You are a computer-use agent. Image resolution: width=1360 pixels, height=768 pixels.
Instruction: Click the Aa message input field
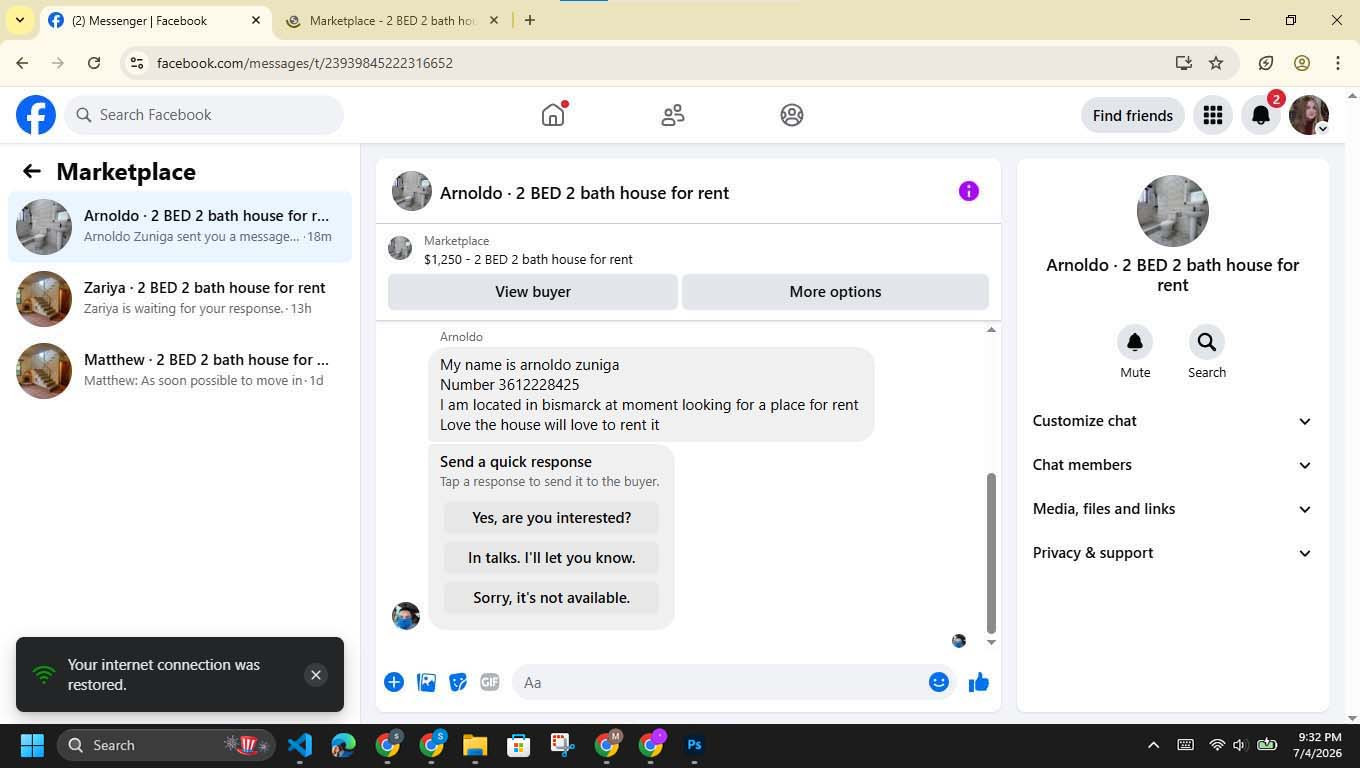click(720, 682)
